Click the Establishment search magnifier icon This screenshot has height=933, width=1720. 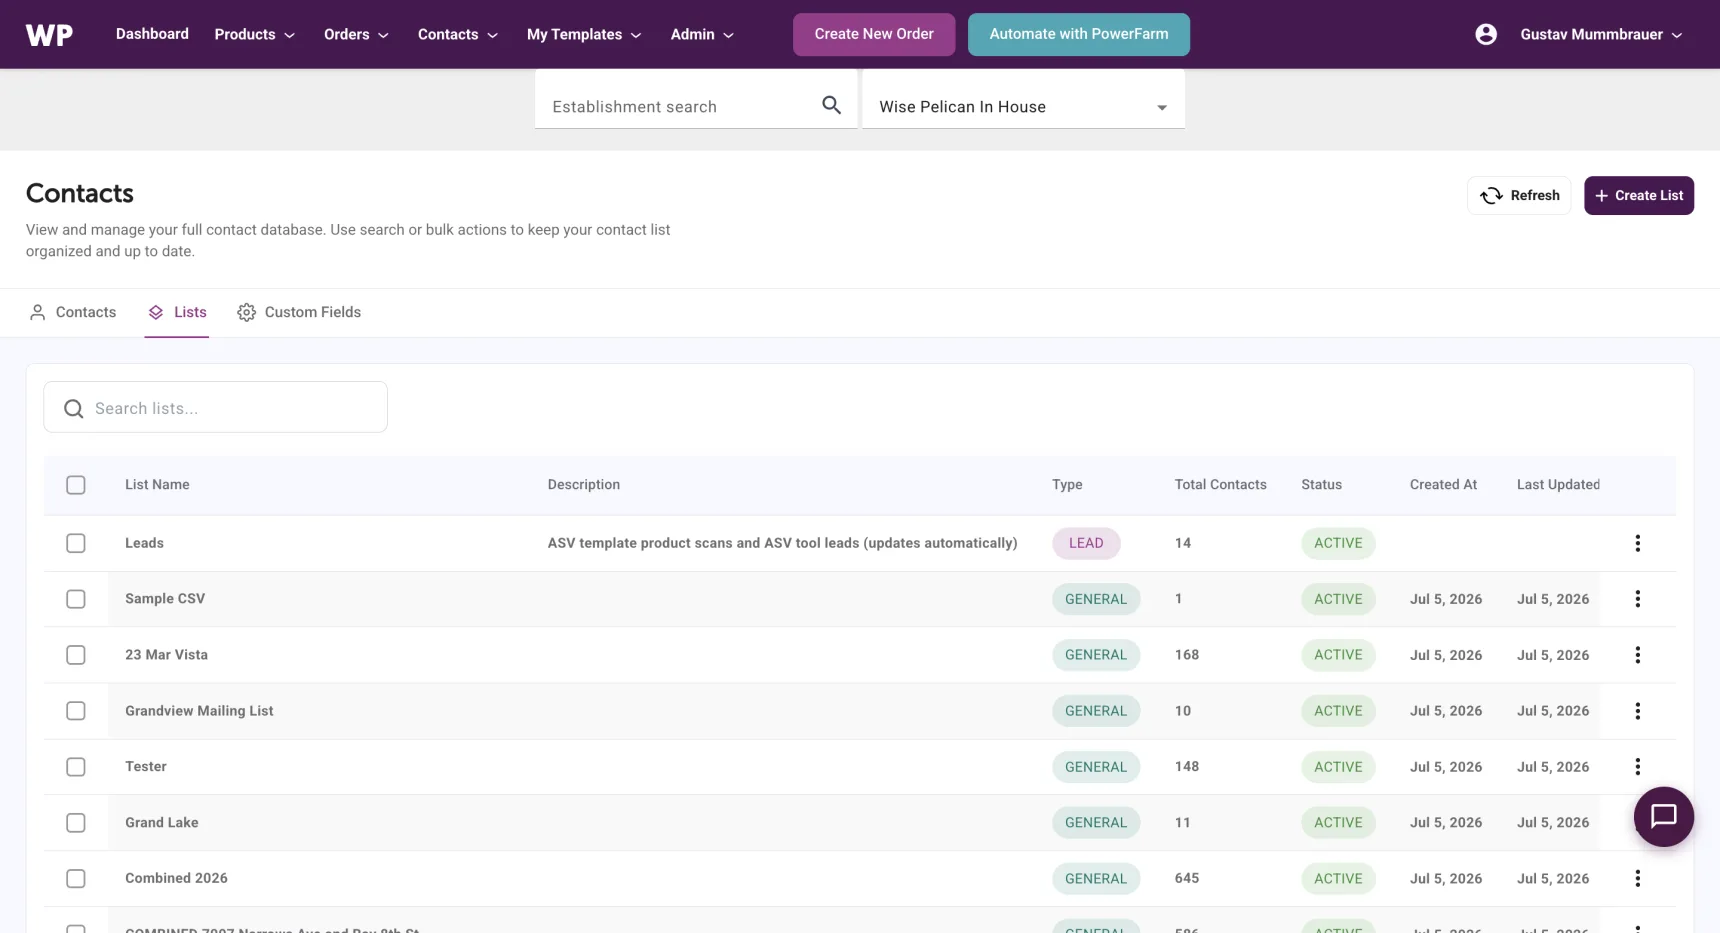point(831,105)
